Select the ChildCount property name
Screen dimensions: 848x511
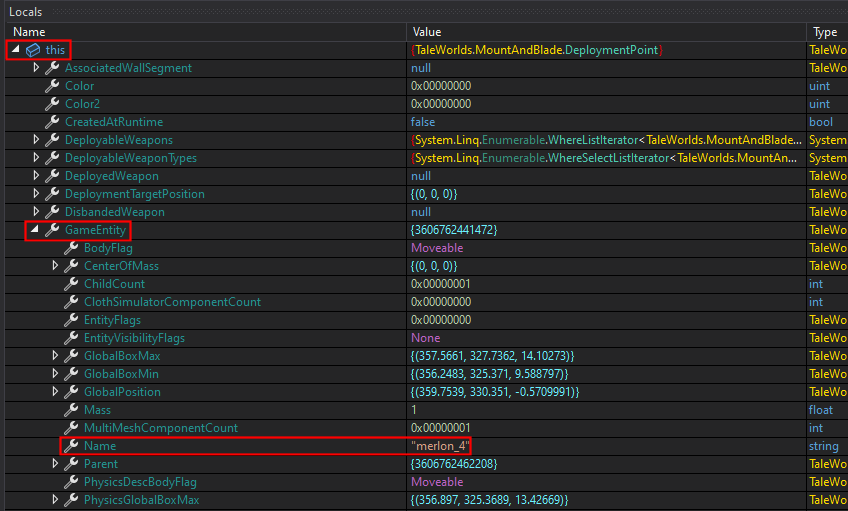[114, 283]
